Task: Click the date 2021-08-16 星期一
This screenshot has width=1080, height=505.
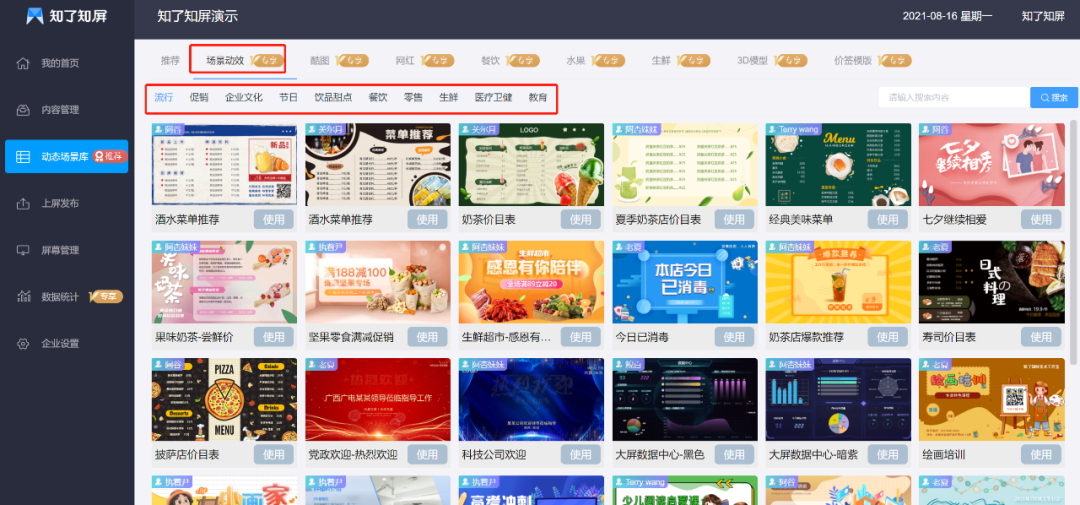Action: click(948, 16)
